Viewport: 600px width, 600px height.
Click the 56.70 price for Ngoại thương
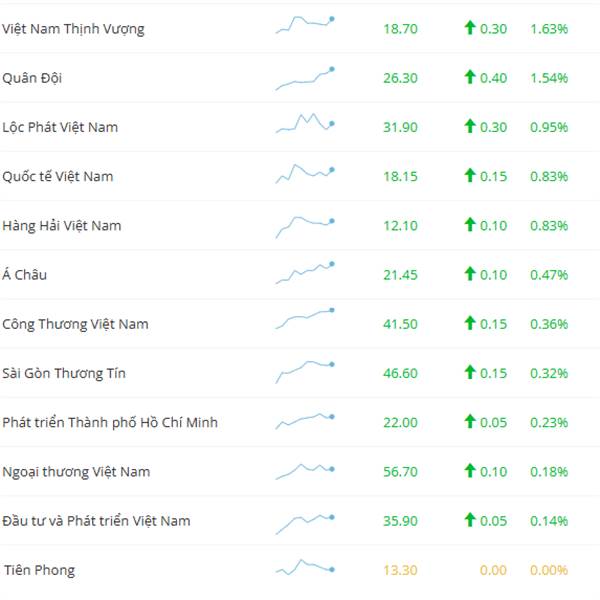400,472
